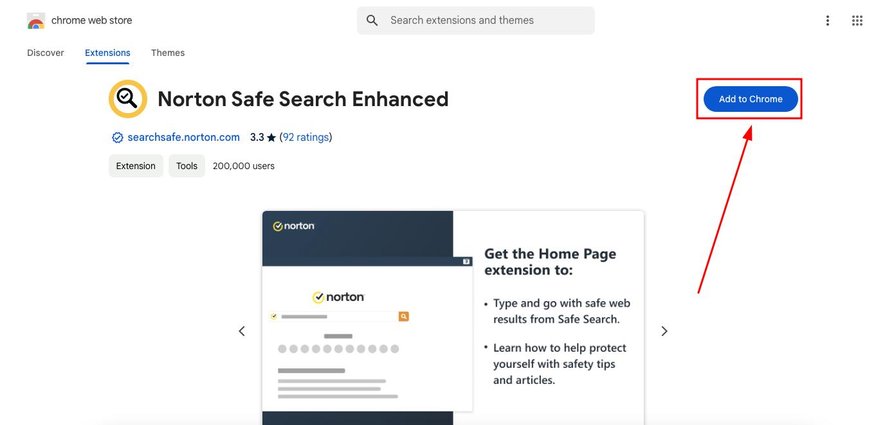This screenshot has height=425, width=876.
Task: Click the Norton home page preview screenshot
Action: (453, 318)
